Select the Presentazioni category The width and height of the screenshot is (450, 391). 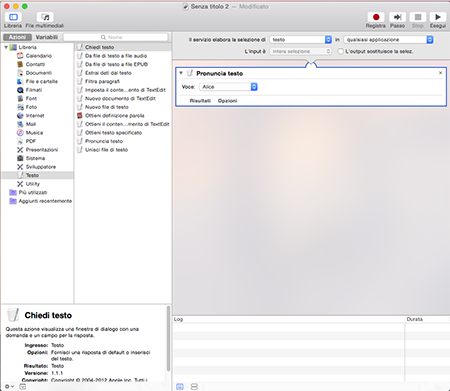click(42, 150)
